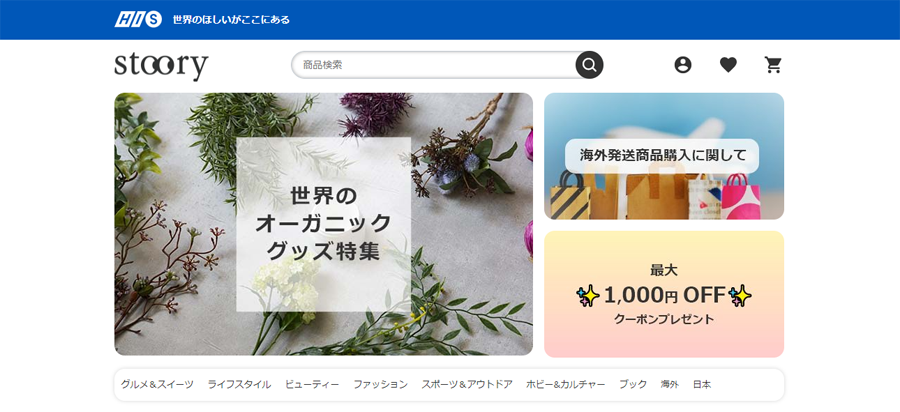900x412 pixels.
Task: Select the スポーツ&アウトドア category
Action: coord(467,384)
